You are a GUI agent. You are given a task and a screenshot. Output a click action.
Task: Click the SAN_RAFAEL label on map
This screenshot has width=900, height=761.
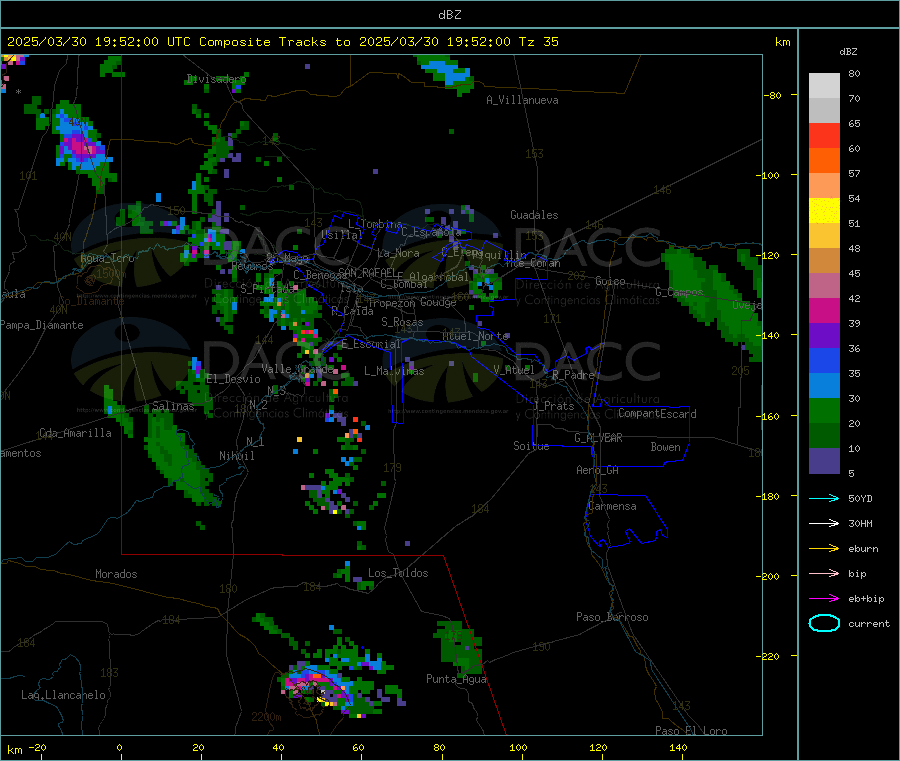(367, 272)
